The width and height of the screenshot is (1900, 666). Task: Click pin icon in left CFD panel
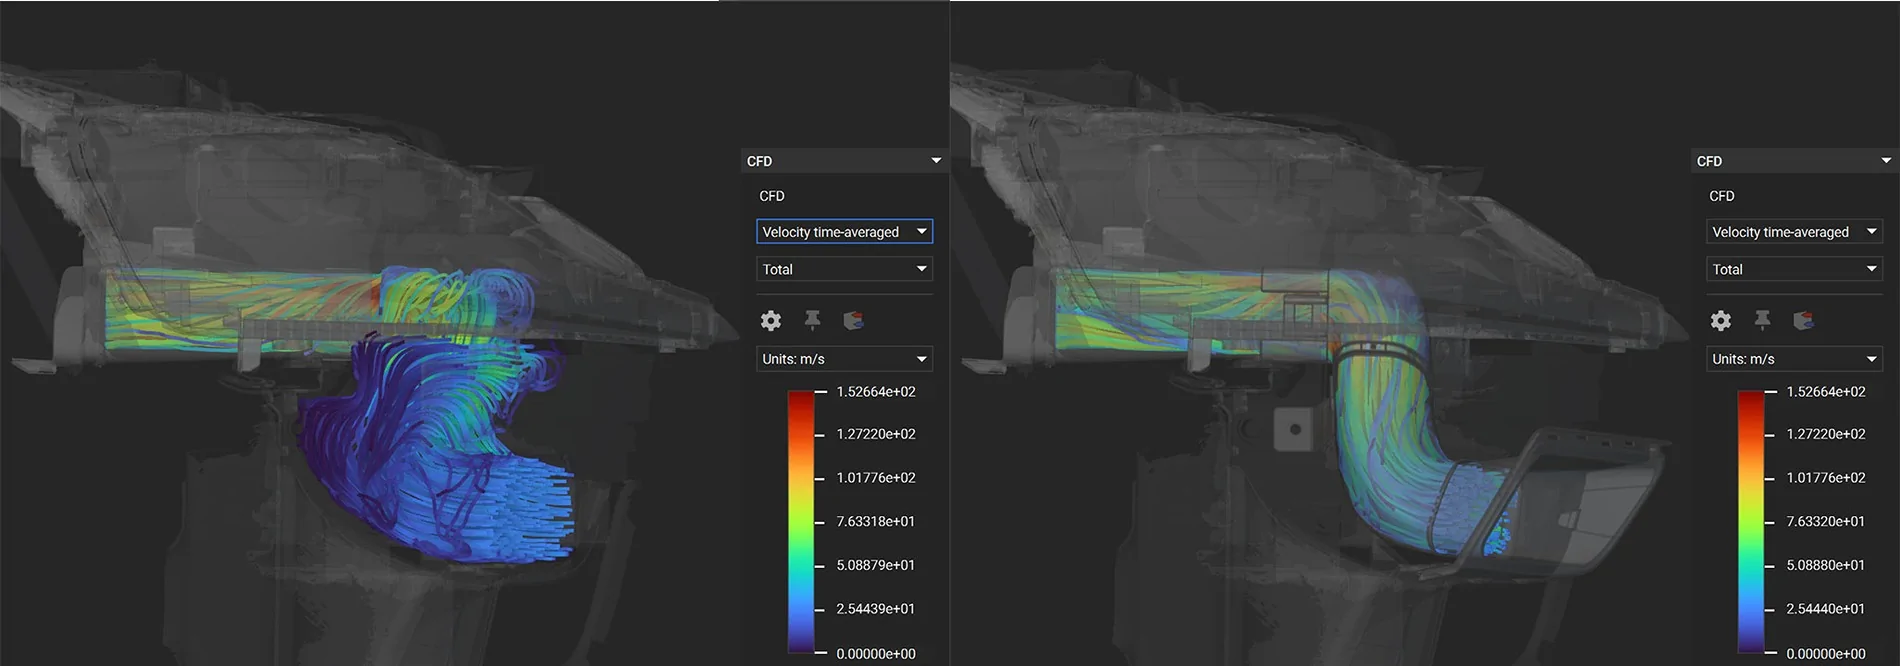[x=812, y=320]
